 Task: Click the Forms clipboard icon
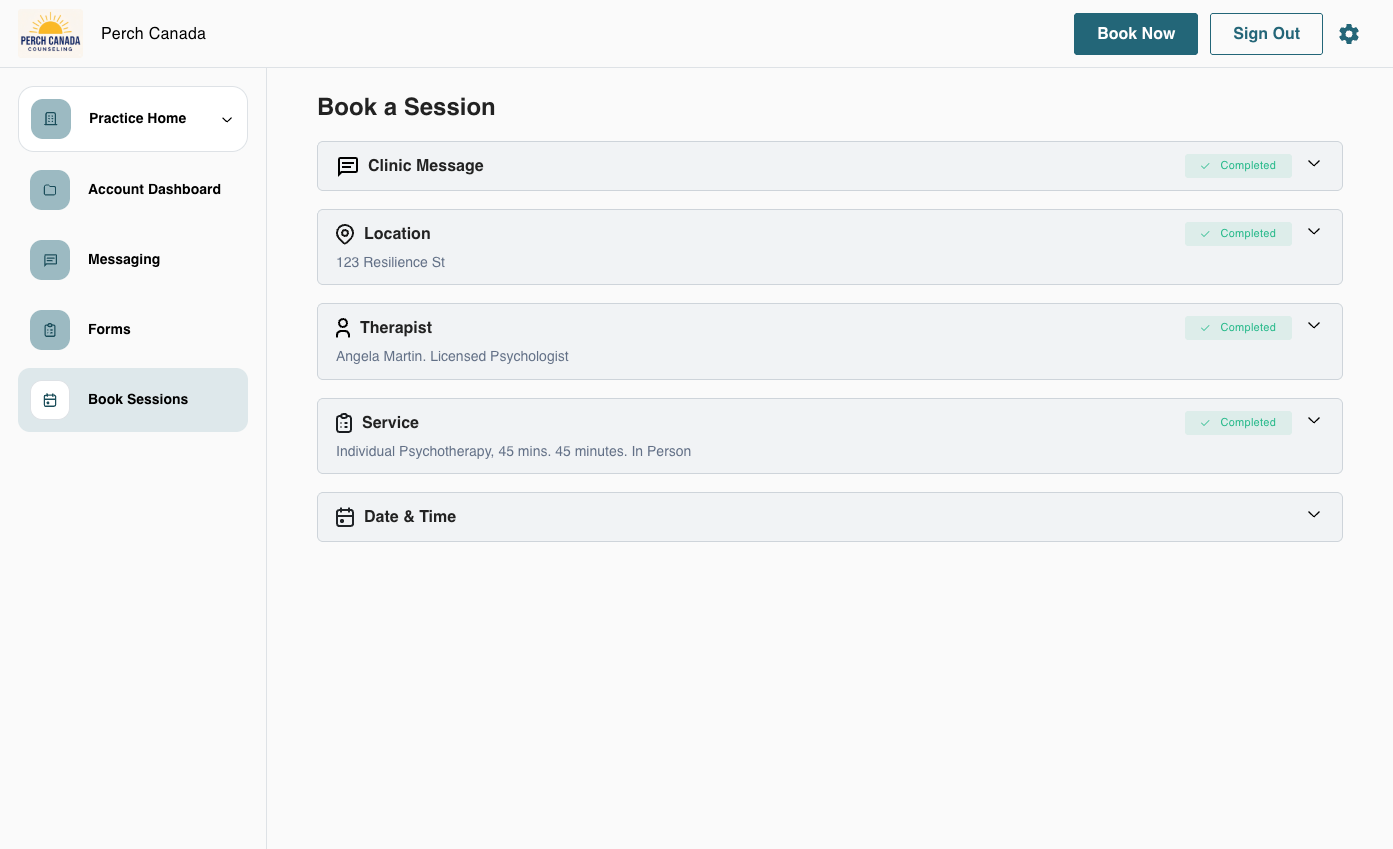point(50,330)
